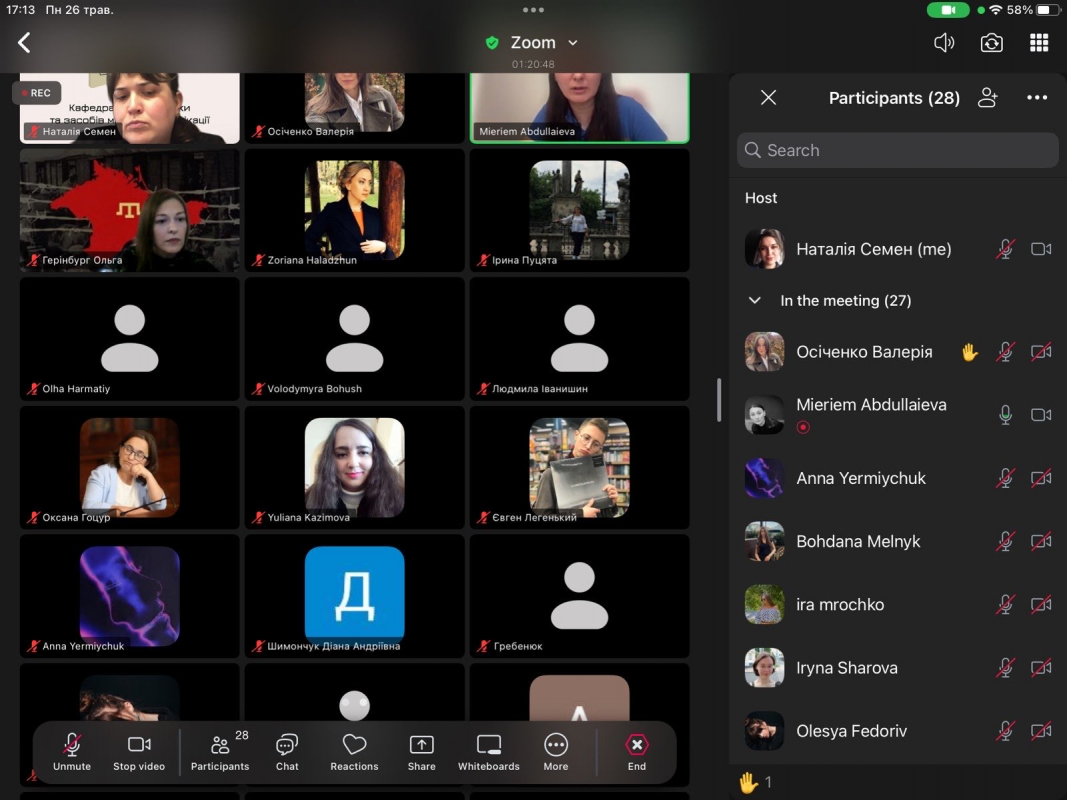Click the gallery view vertical scroll handle
The height and width of the screenshot is (800, 1067).
pyautogui.click(x=718, y=400)
